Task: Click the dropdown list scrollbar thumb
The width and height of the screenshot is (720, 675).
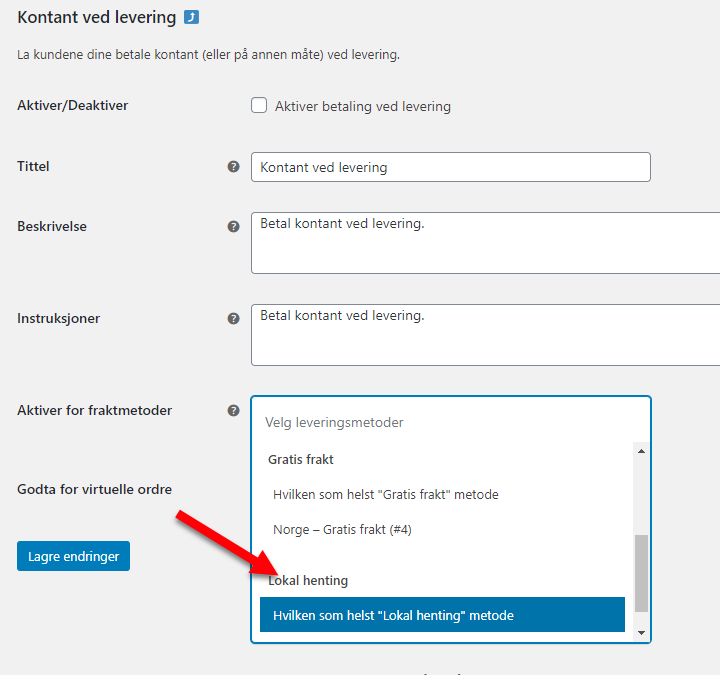Action: coord(641,573)
